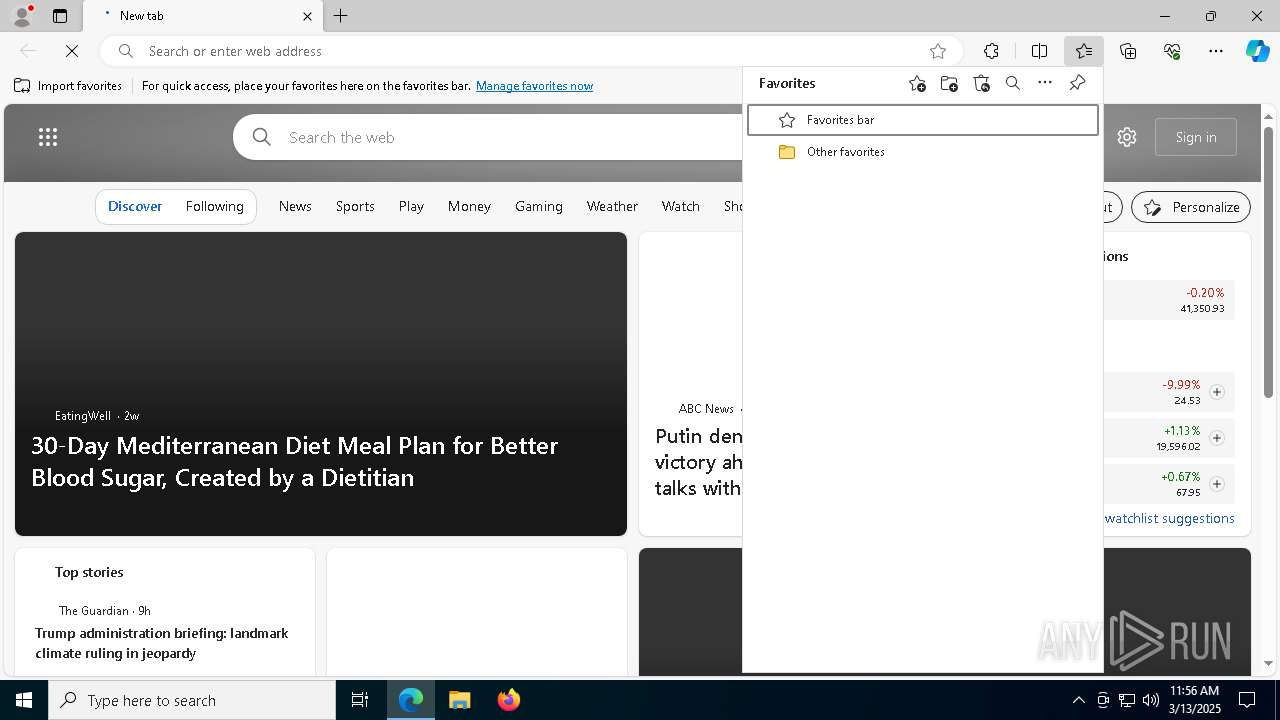Click star icon in address bar
1280x720 pixels.
[938, 51]
